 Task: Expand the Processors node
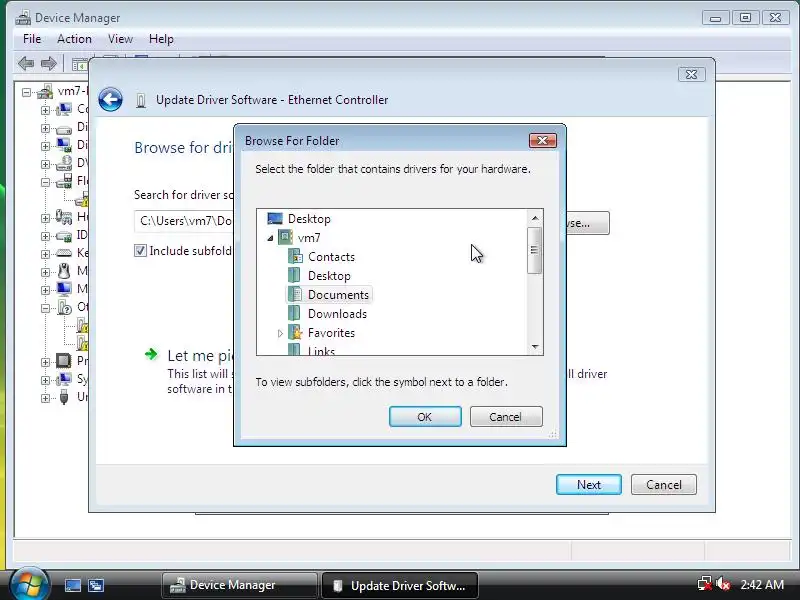point(45,362)
